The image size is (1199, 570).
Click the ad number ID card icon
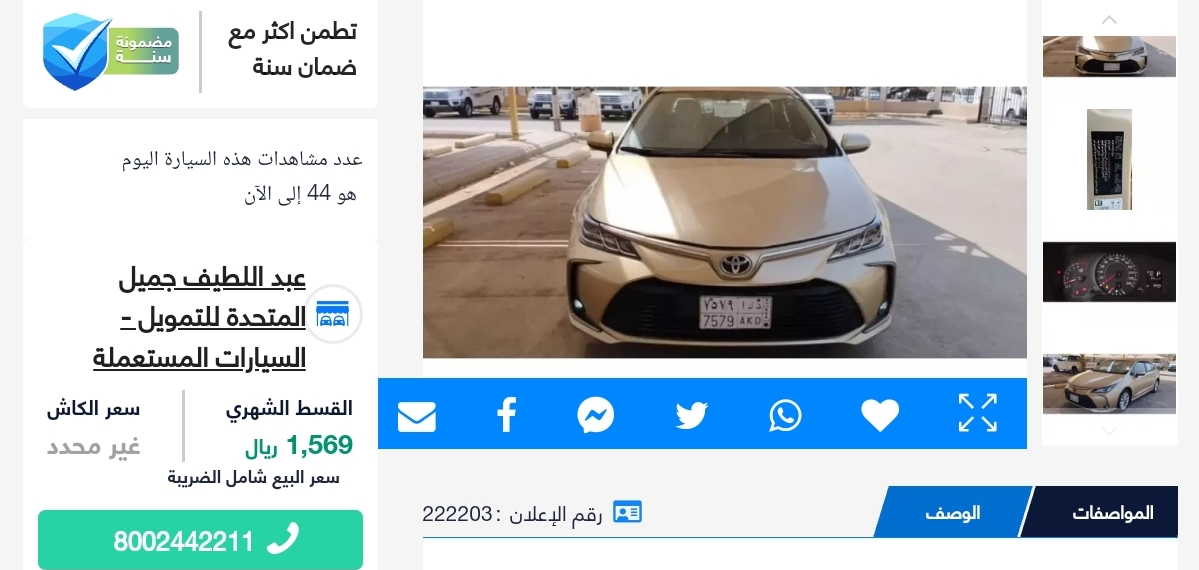pyautogui.click(x=627, y=512)
